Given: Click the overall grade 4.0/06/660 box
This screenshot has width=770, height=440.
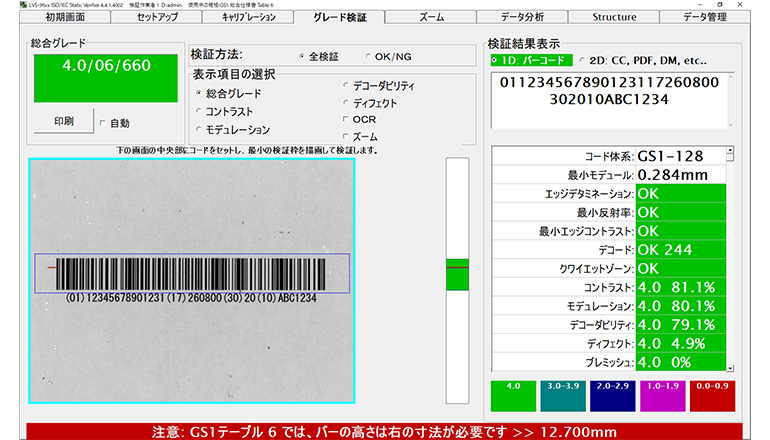Looking at the screenshot, I should (x=106, y=78).
